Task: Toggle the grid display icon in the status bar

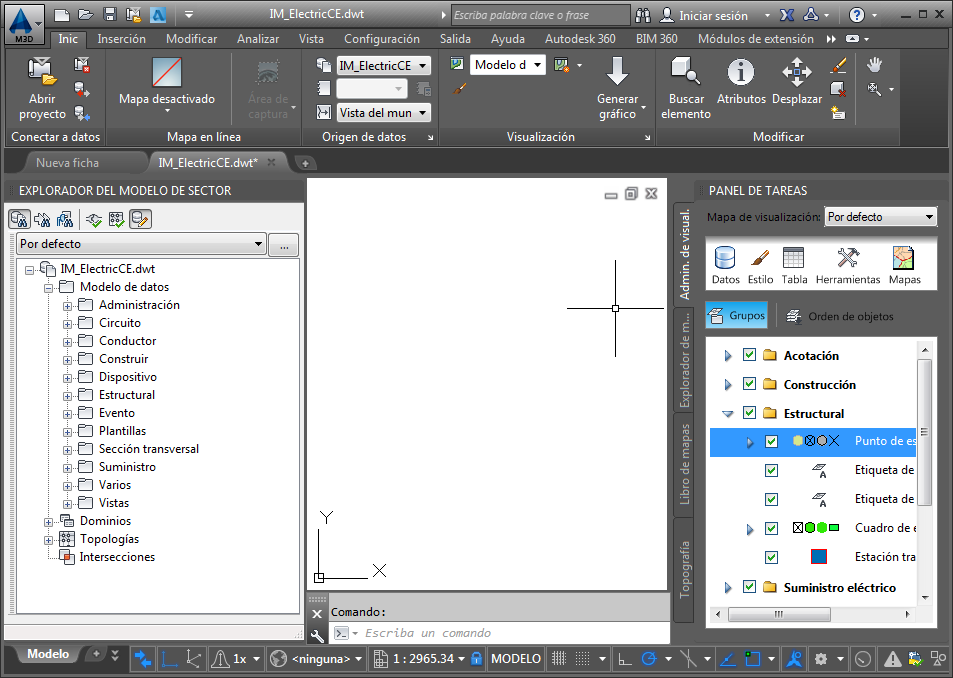Action: pyautogui.click(x=559, y=659)
